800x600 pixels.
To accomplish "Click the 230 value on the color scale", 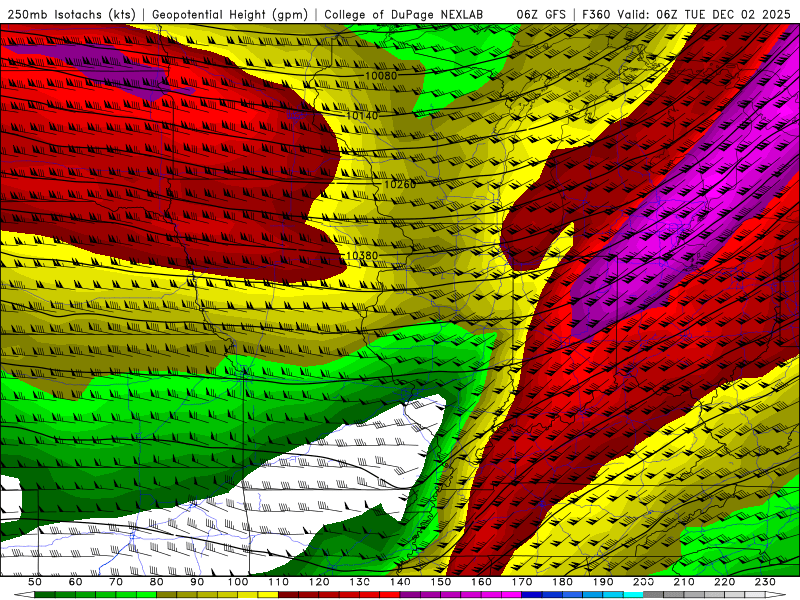I will click(x=765, y=582).
